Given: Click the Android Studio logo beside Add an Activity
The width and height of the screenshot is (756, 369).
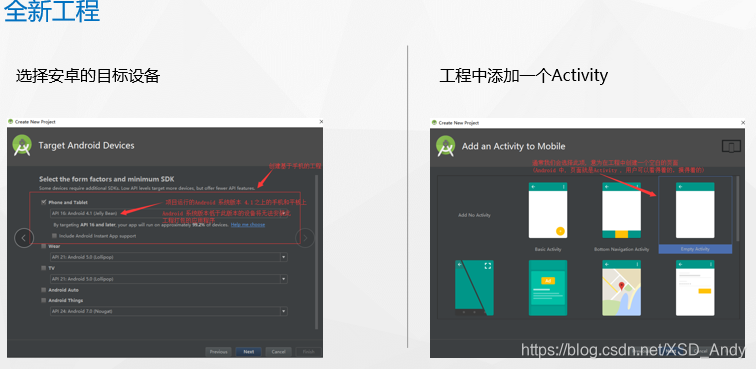Looking at the screenshot, I should (446, 146).
